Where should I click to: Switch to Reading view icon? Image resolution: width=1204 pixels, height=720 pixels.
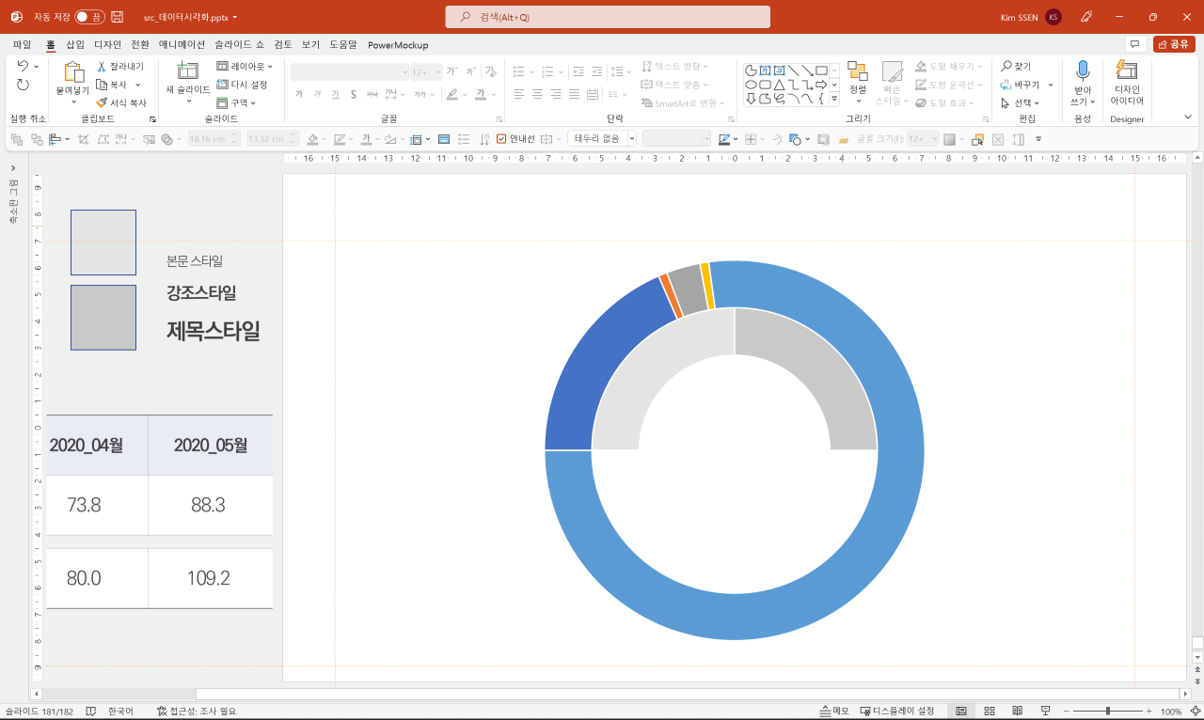click(1017, 711)
